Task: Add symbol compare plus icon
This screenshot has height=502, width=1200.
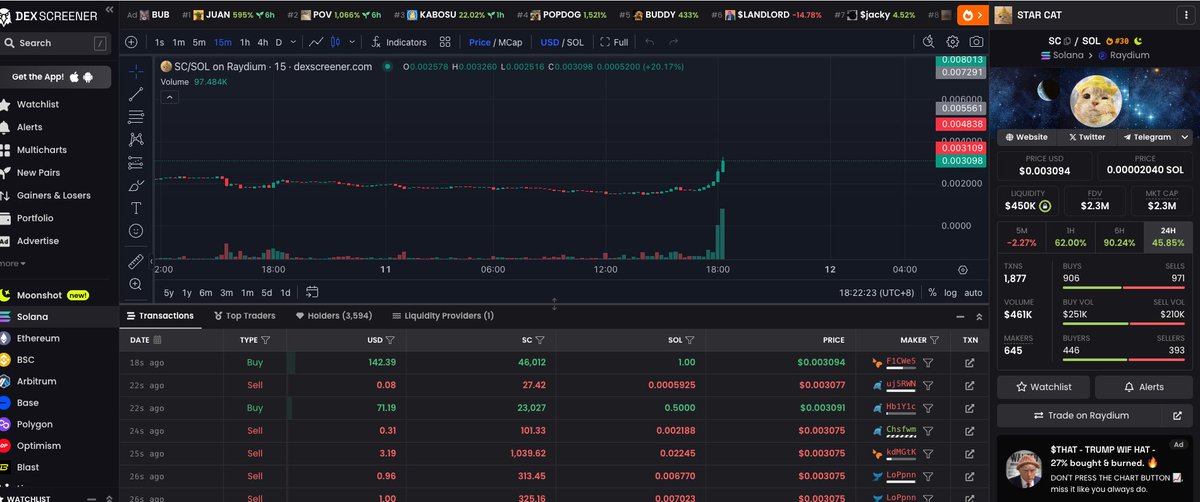Action: (132, 42)
